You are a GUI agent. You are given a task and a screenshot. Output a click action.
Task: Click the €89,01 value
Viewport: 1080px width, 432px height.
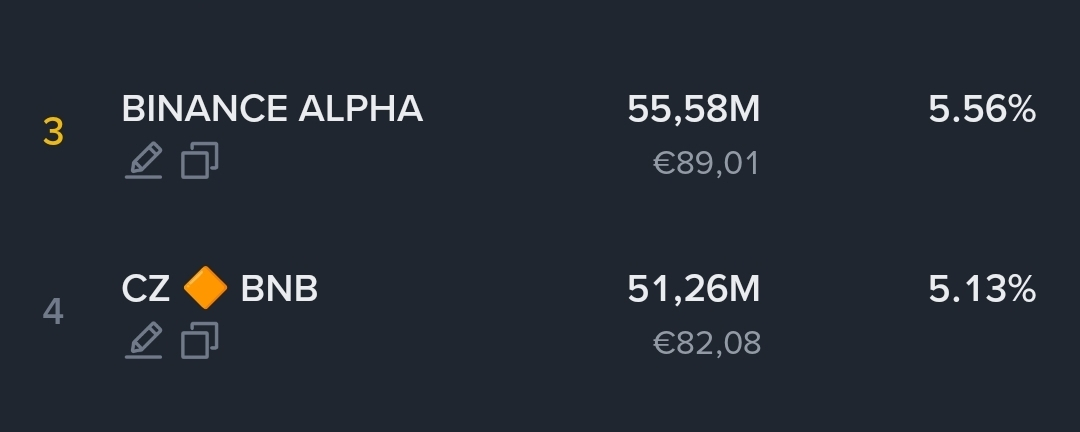(x=706, y=164)
